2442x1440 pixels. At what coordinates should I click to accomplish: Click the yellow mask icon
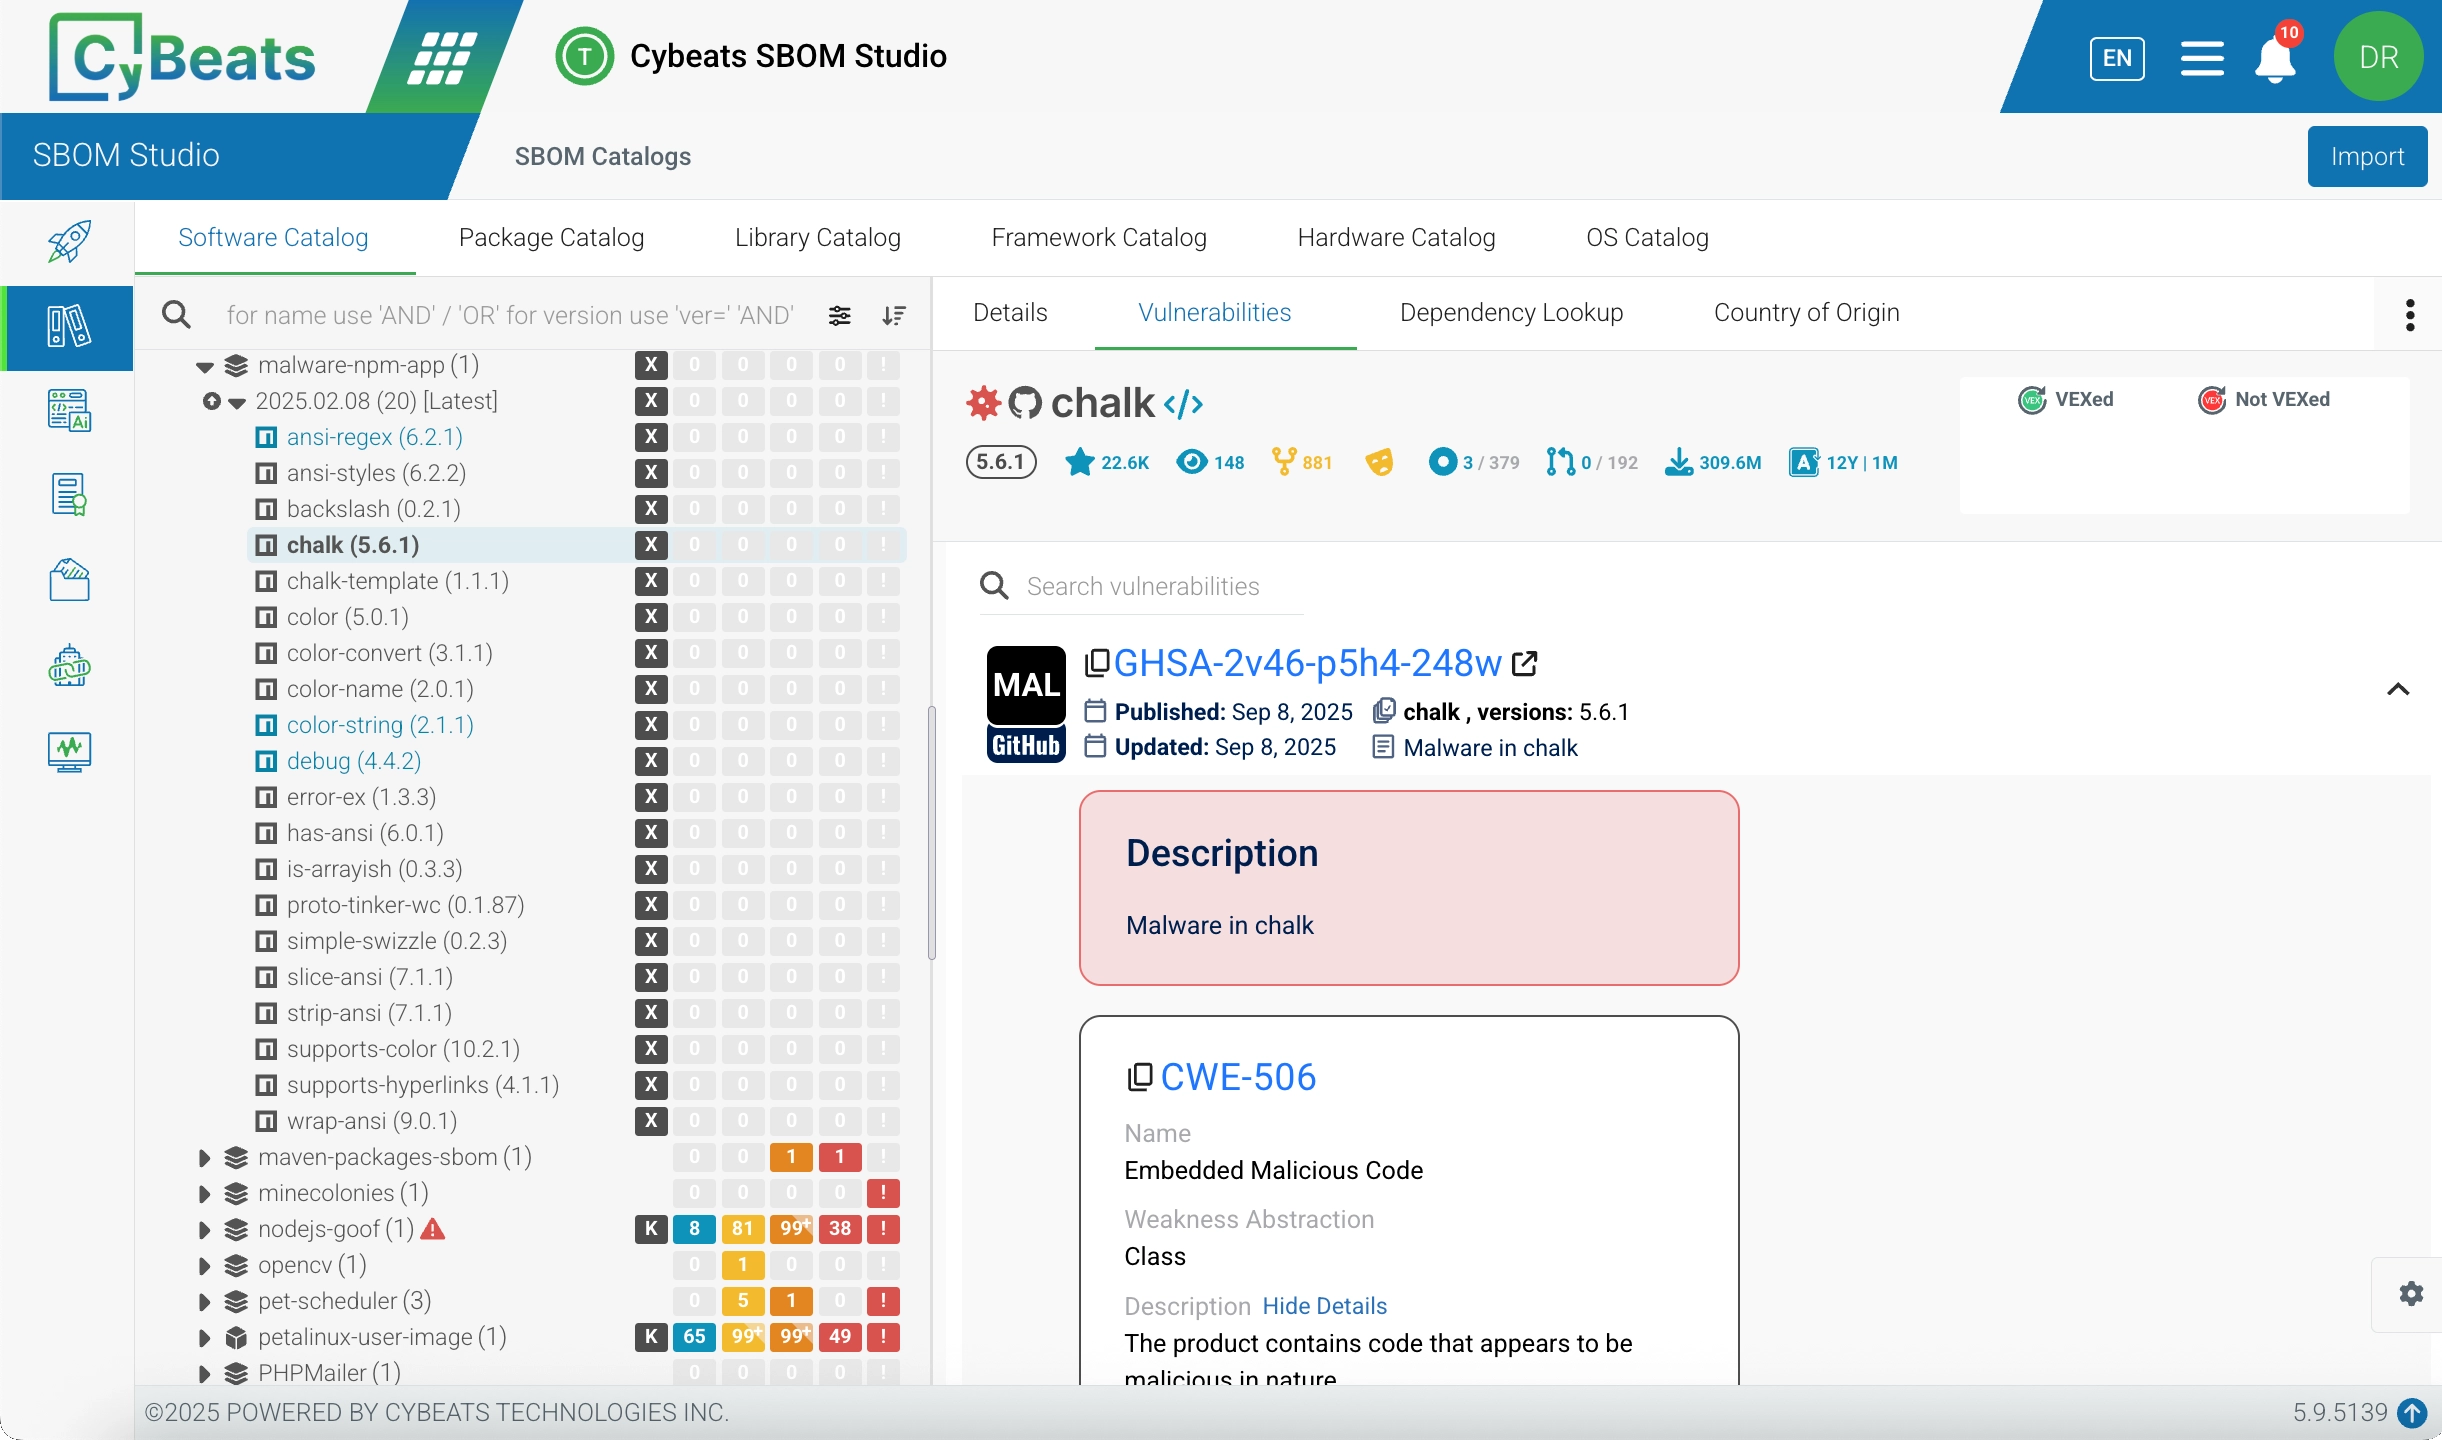(x=1379, y=462)
